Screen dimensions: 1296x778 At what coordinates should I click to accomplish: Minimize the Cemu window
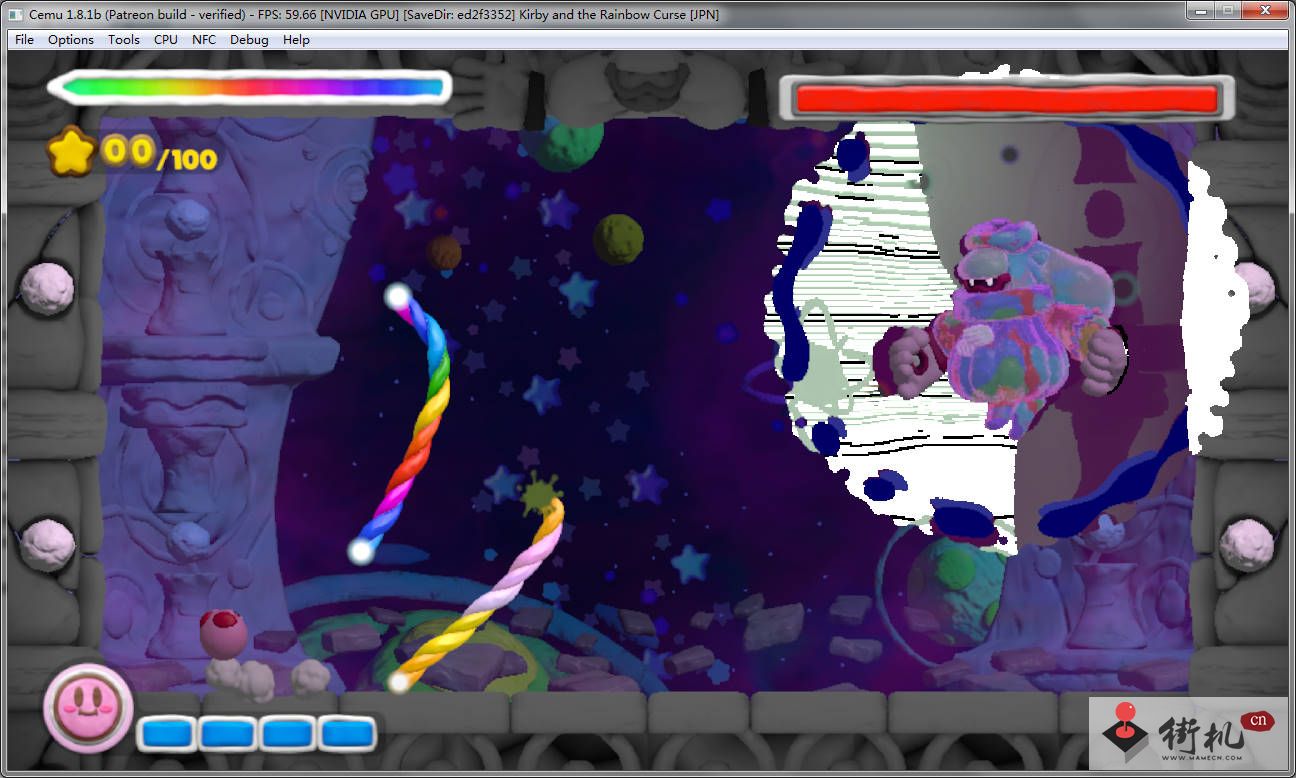[1201, 11]
